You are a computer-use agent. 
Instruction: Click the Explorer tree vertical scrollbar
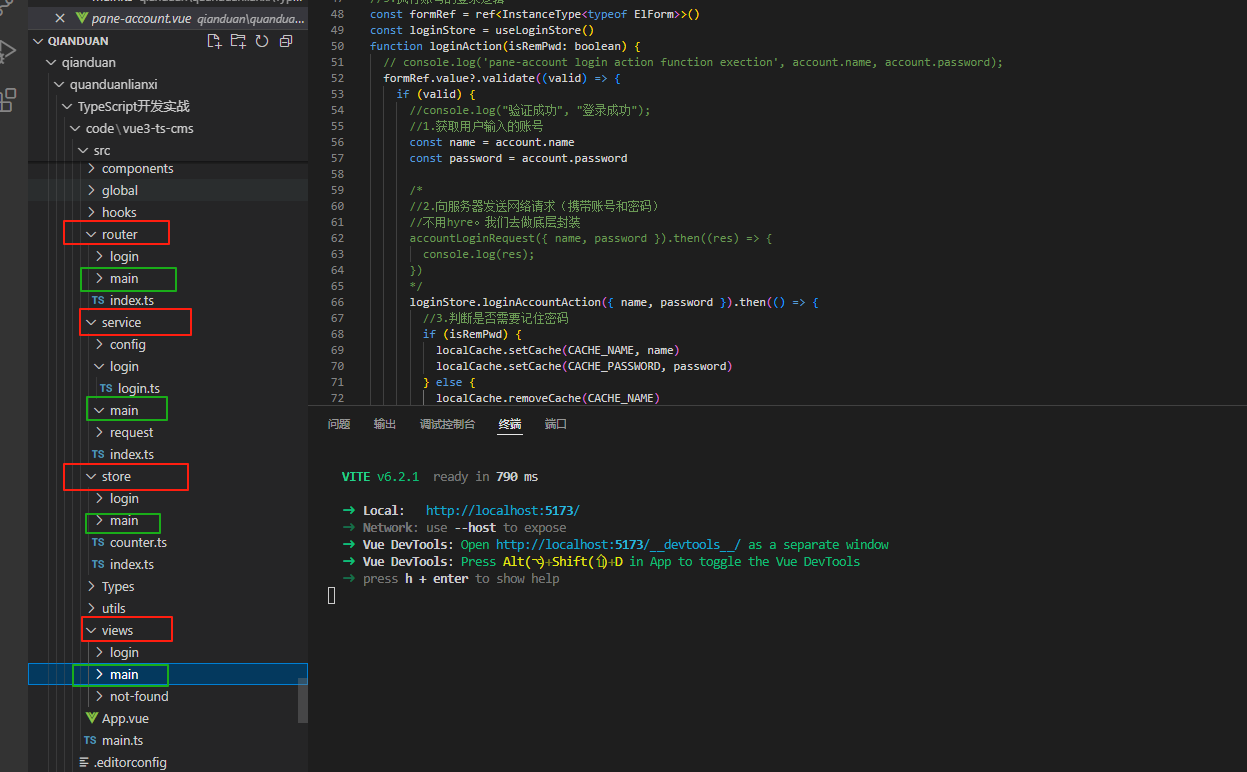pyautogui.click(x=303, y=700)
